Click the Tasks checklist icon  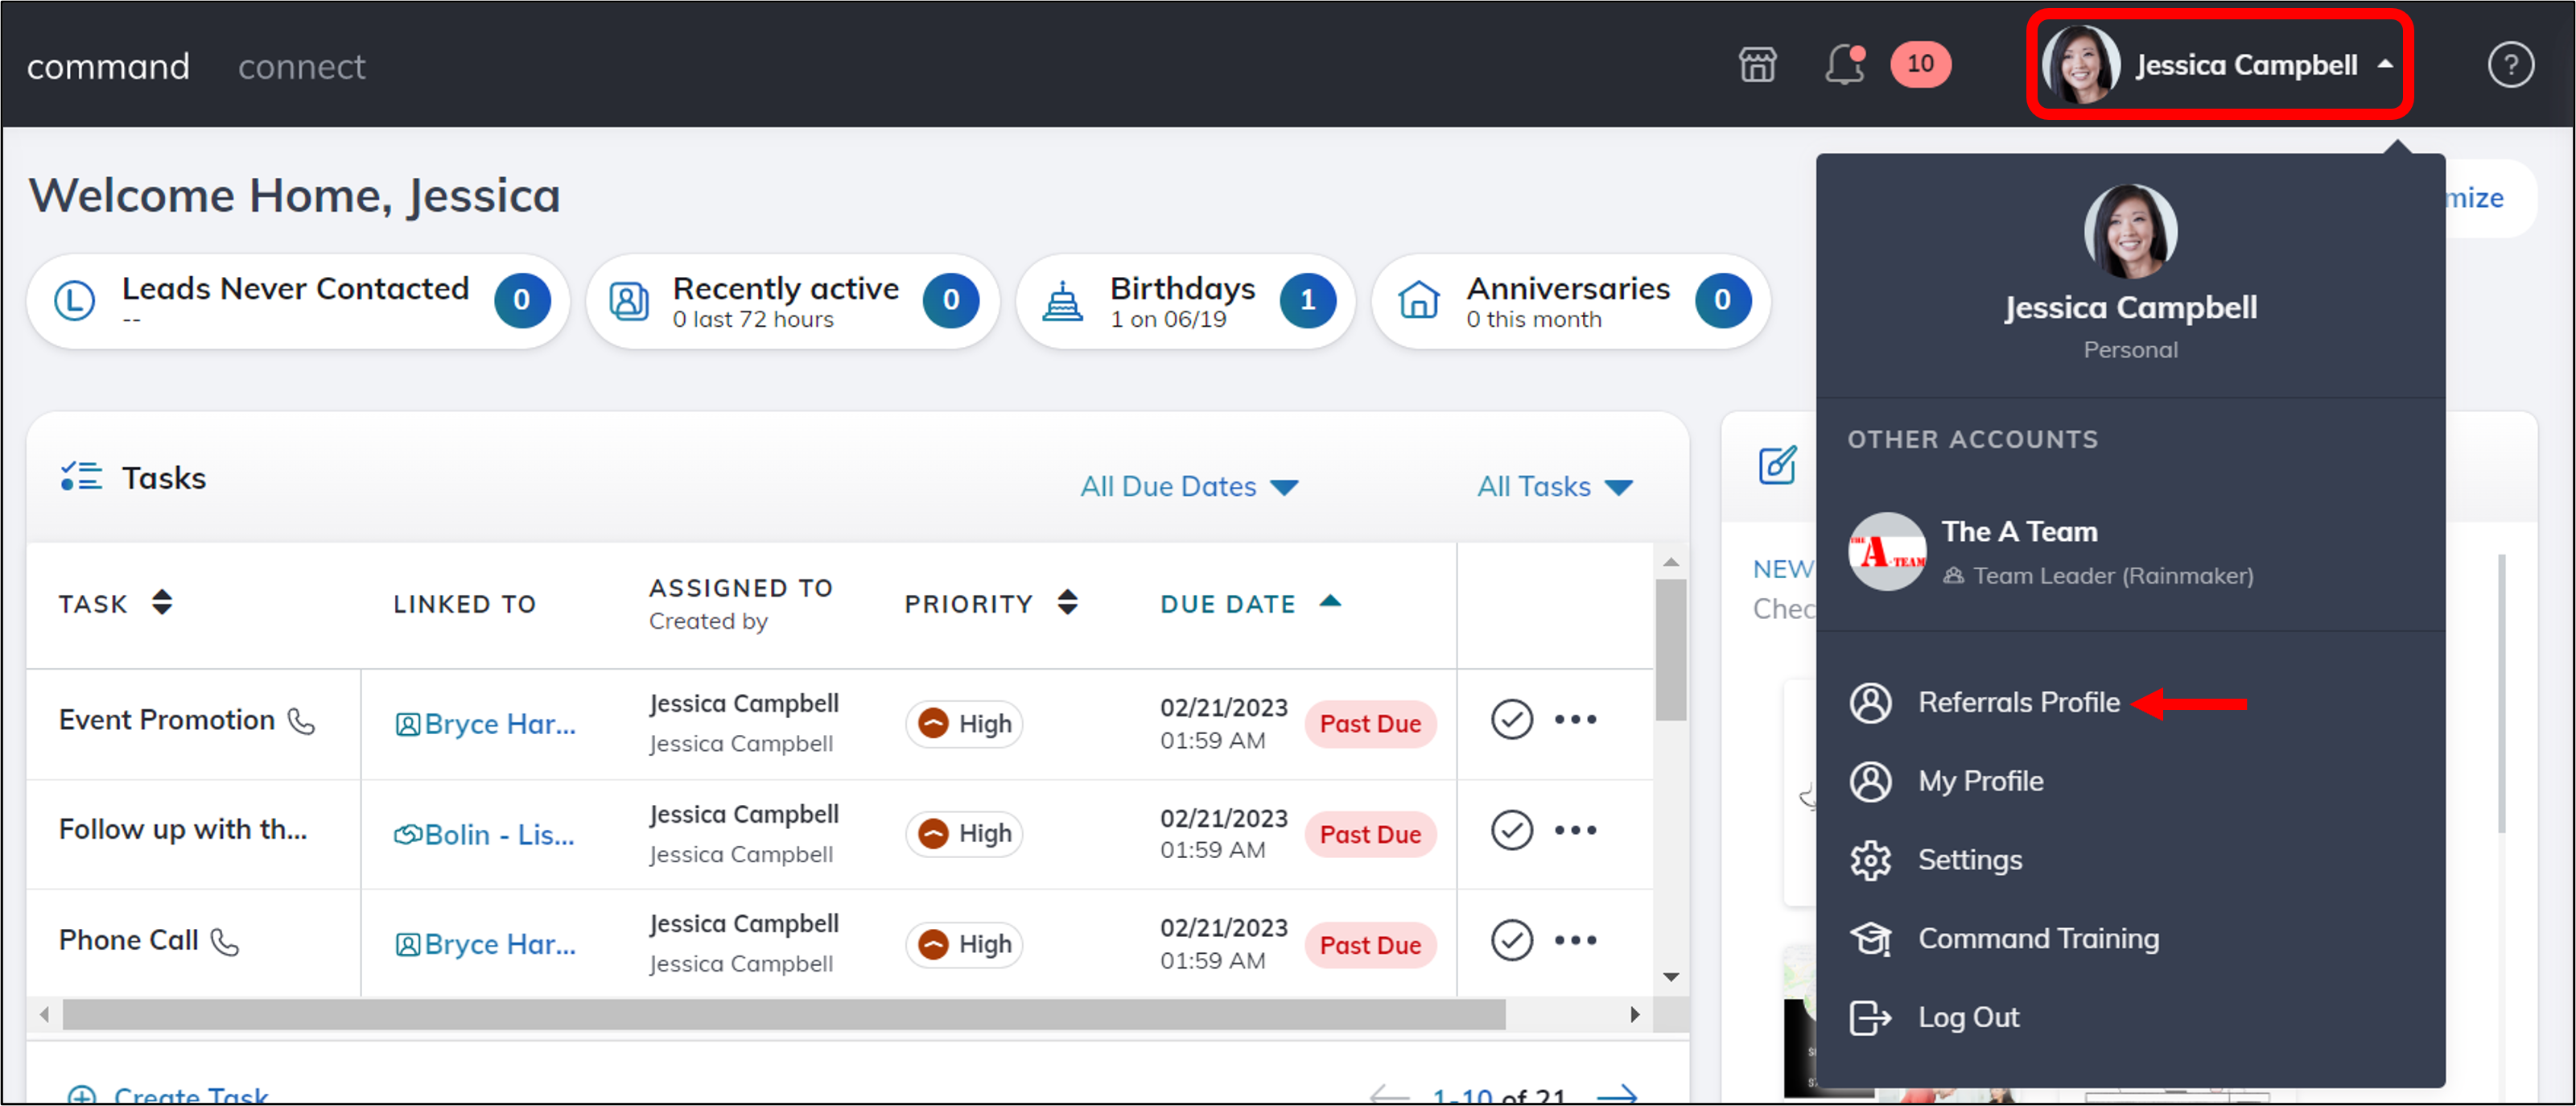81,477
